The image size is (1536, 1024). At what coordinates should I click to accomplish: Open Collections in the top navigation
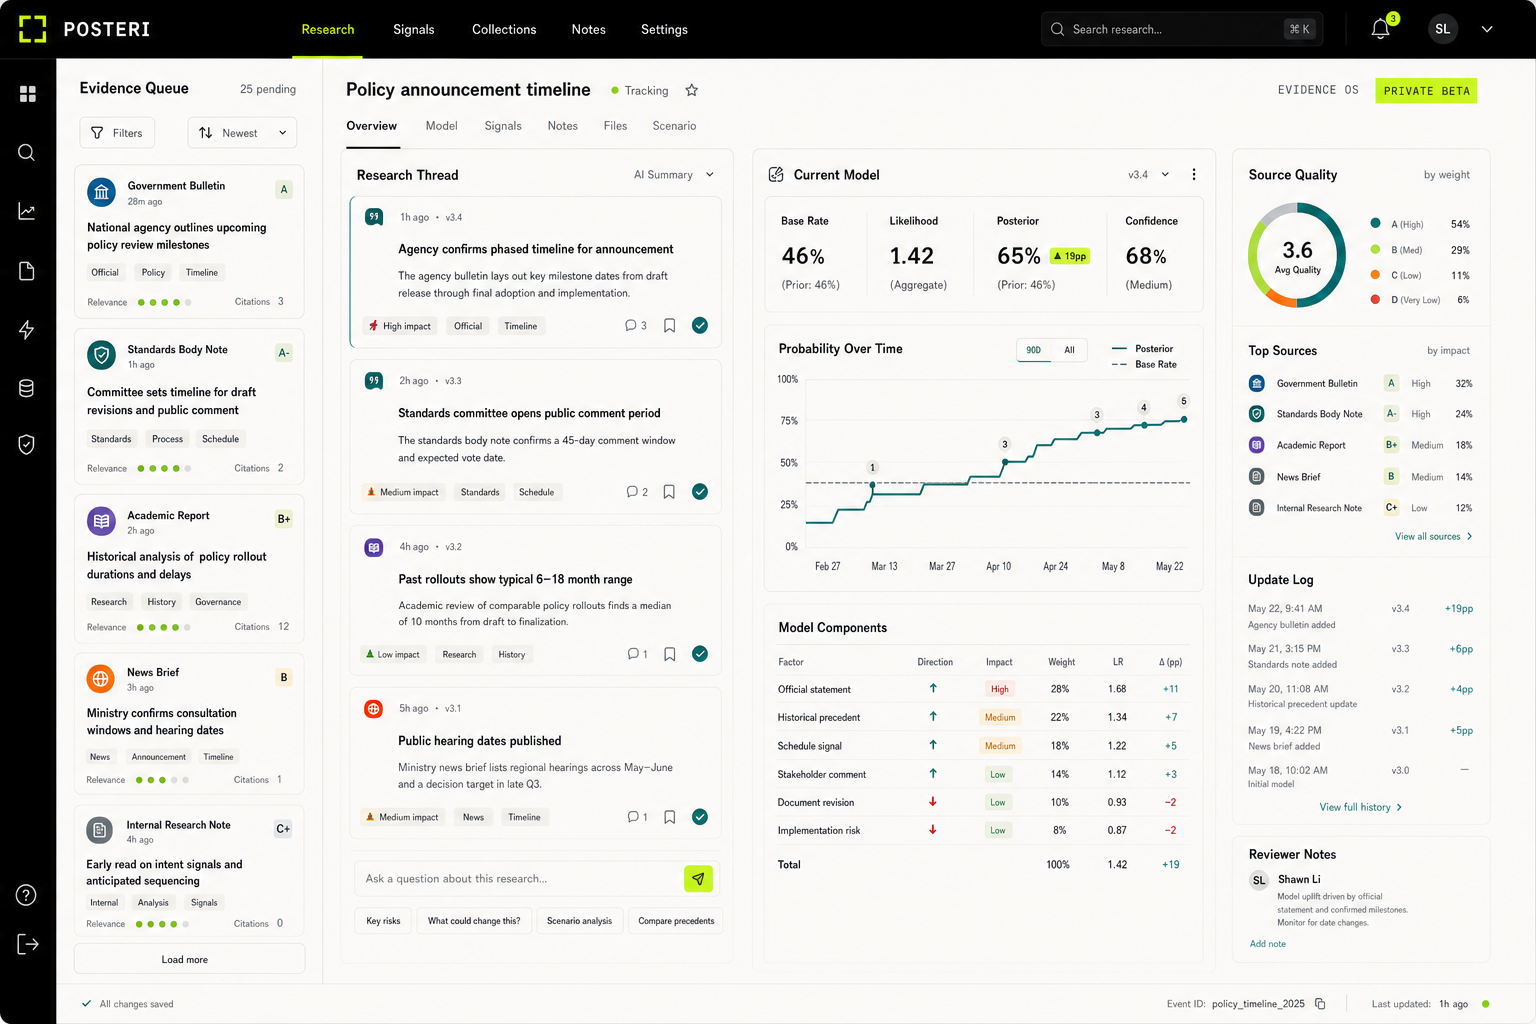[504, 29]
